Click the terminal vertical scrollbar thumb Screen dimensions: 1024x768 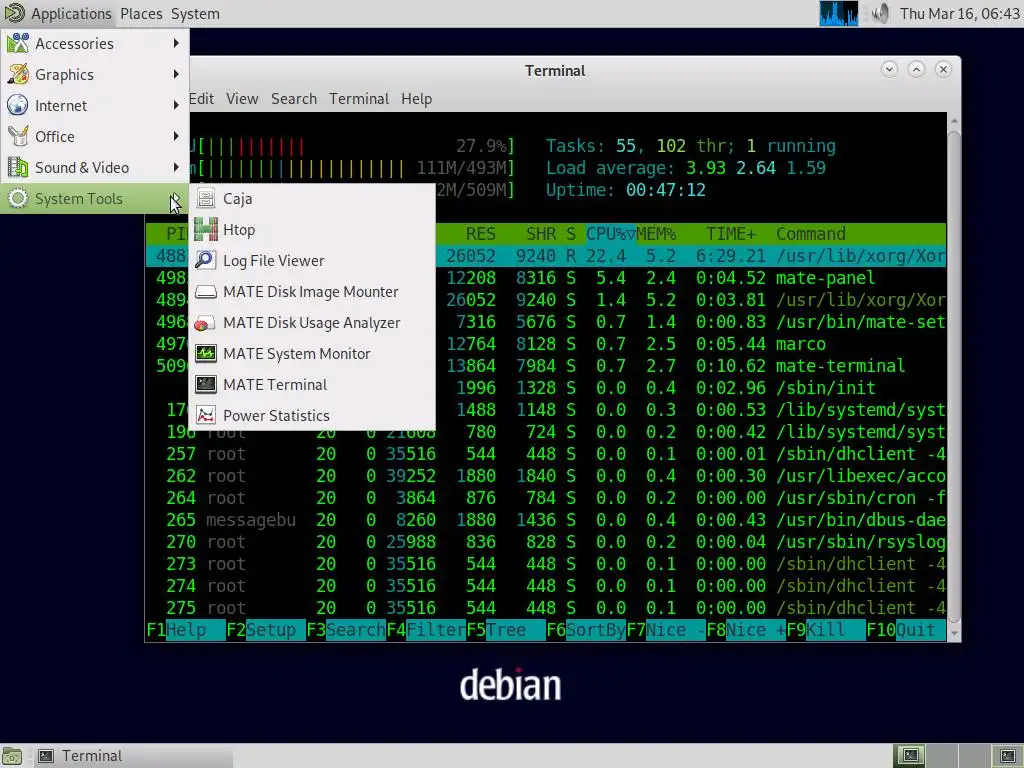click(953, 375)
